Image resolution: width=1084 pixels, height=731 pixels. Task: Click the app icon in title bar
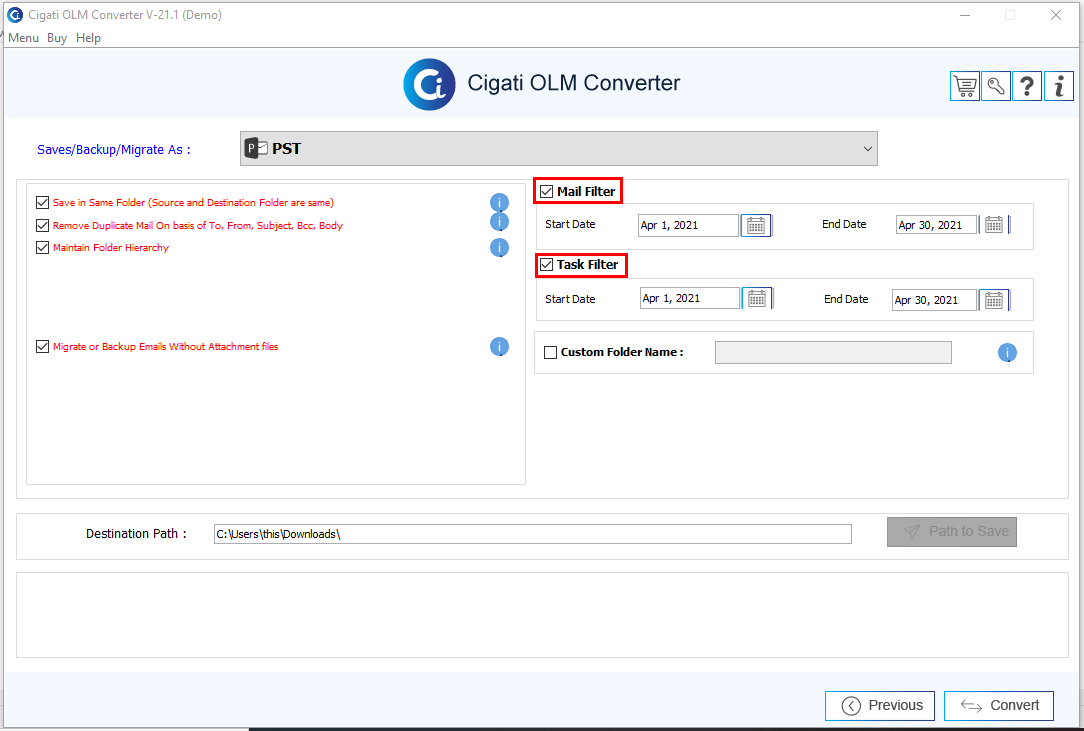click(x=15, y=15)
